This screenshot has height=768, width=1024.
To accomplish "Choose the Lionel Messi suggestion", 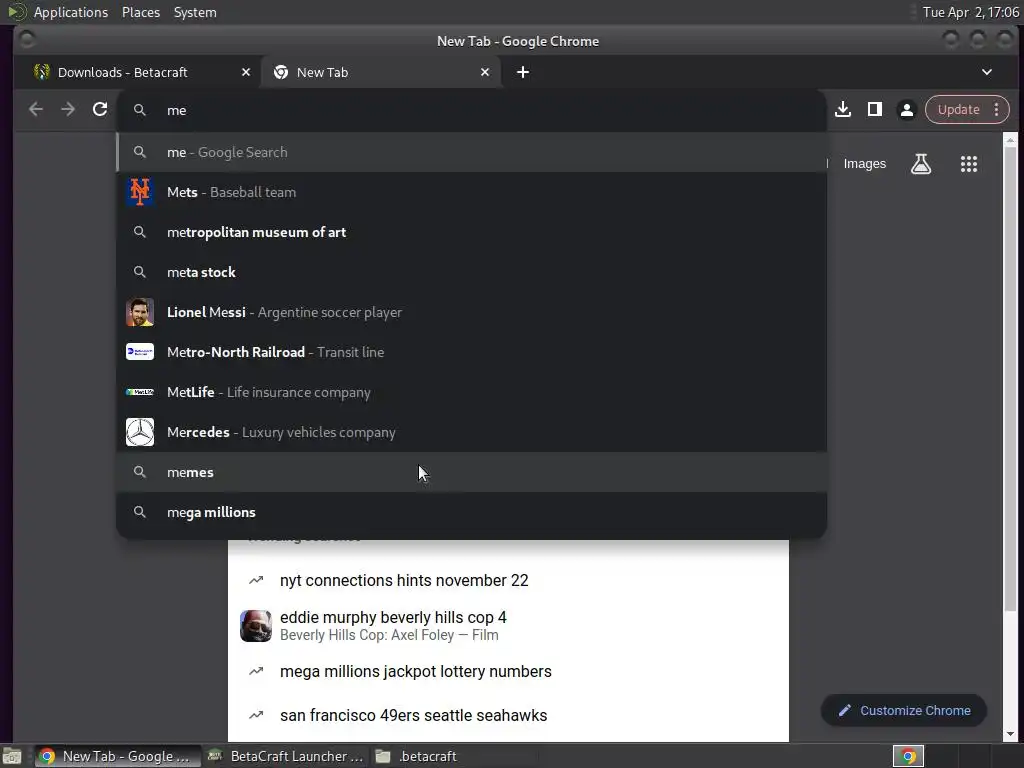I will (x=472, y=312).
